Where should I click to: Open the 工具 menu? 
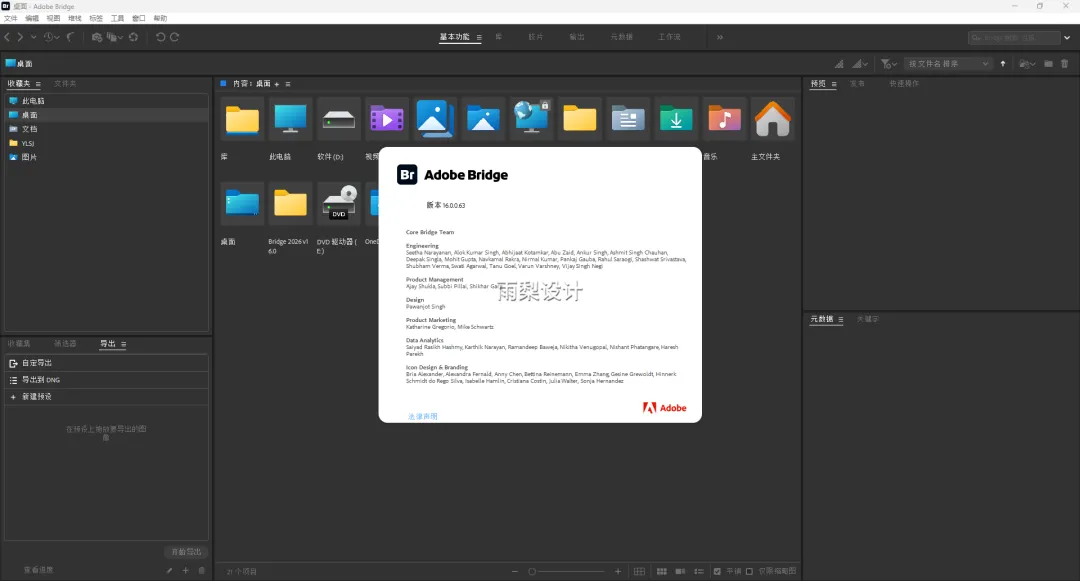coord(118,19)
